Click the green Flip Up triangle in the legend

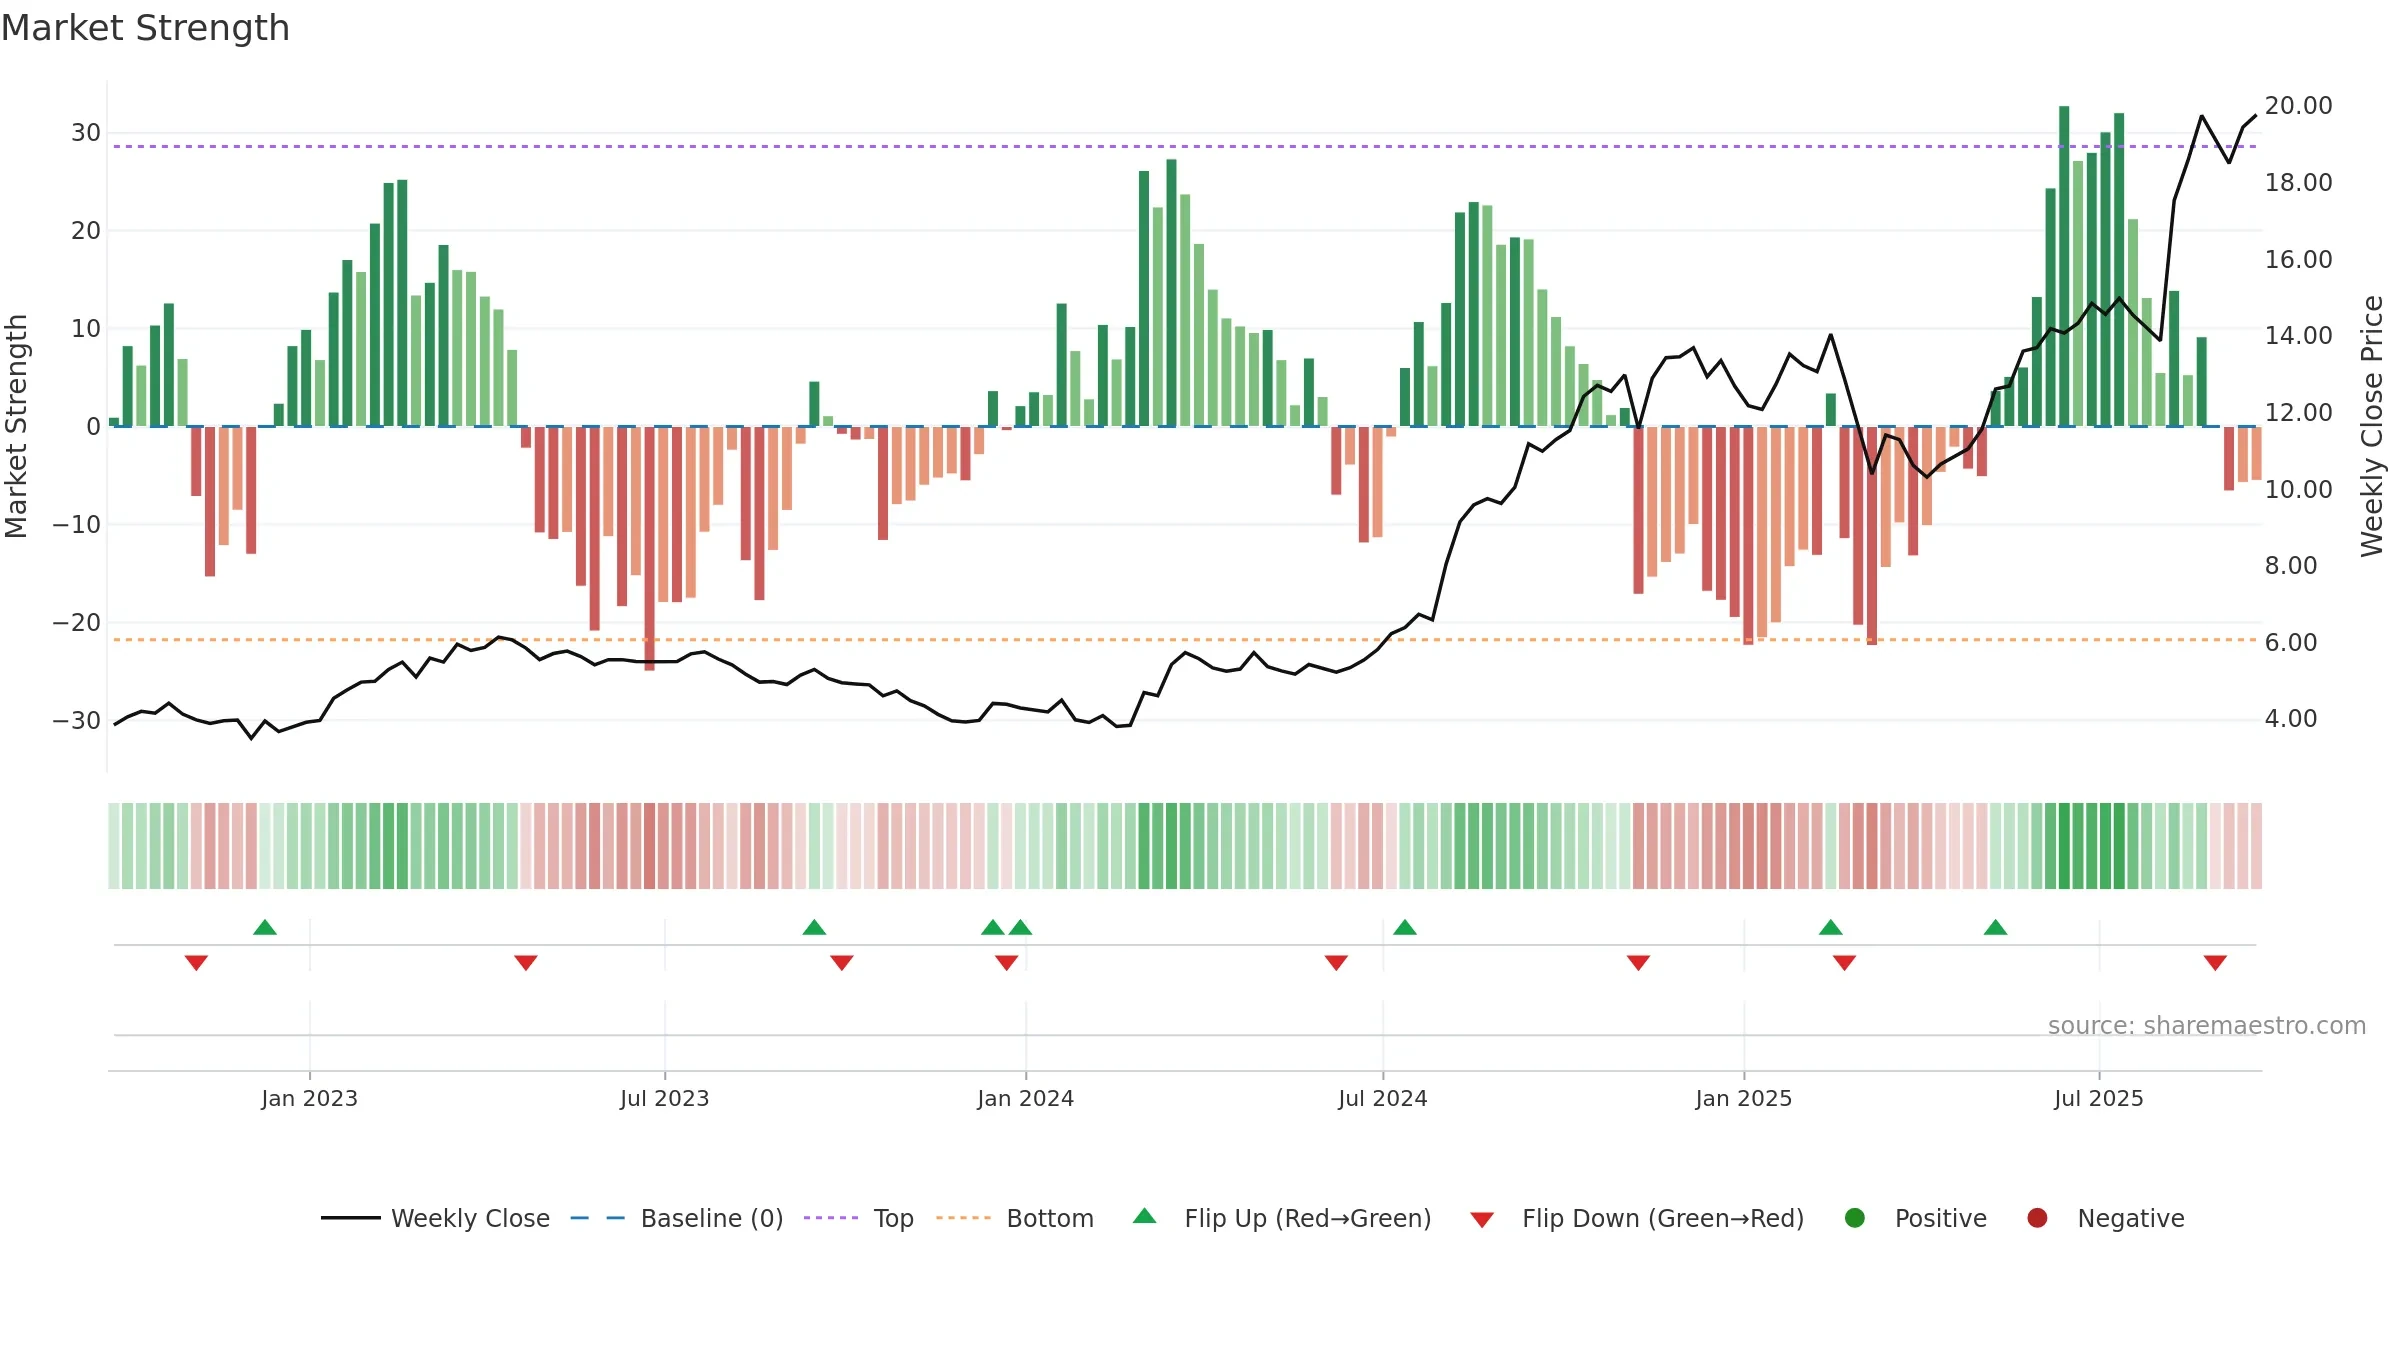[x=1144, y=1216]
